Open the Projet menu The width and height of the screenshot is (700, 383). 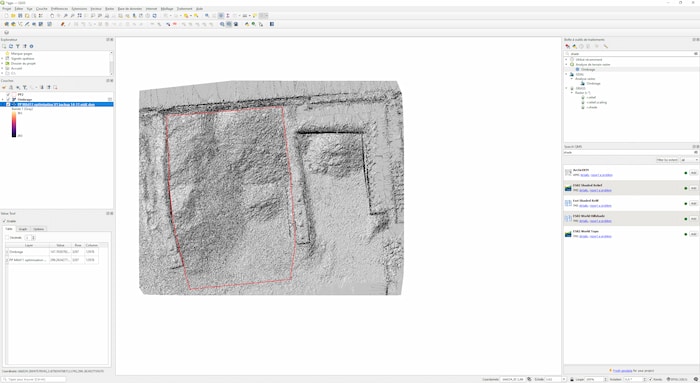pyautogui.click(x=7, y=8)
